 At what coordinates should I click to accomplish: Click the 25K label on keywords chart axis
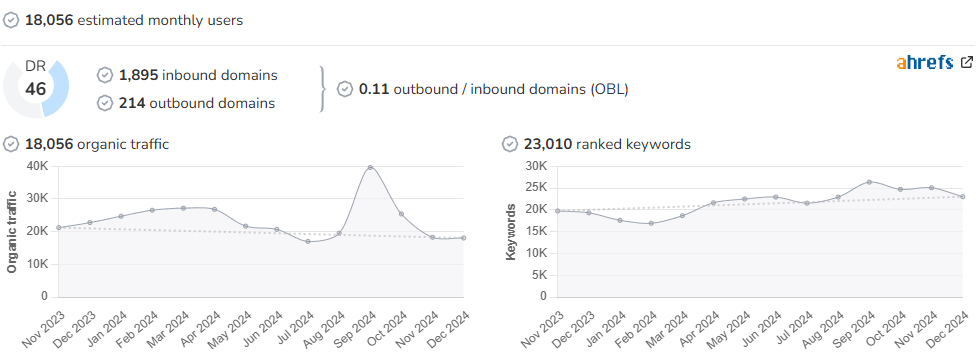click(536, 187)
